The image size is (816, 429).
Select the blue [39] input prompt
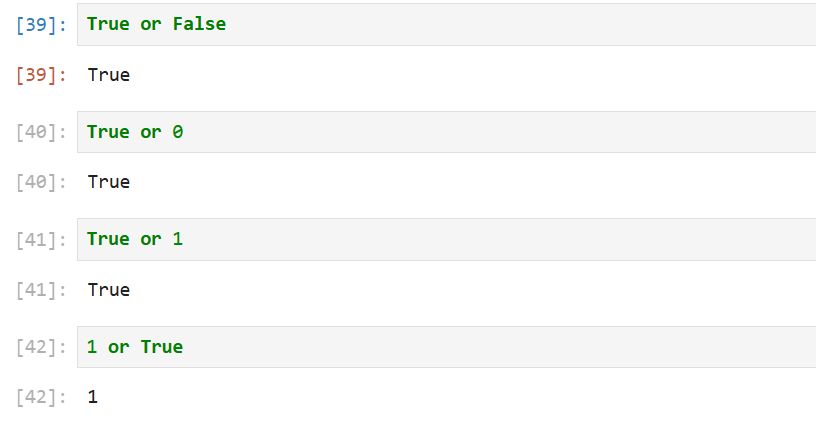pos(41,24)
